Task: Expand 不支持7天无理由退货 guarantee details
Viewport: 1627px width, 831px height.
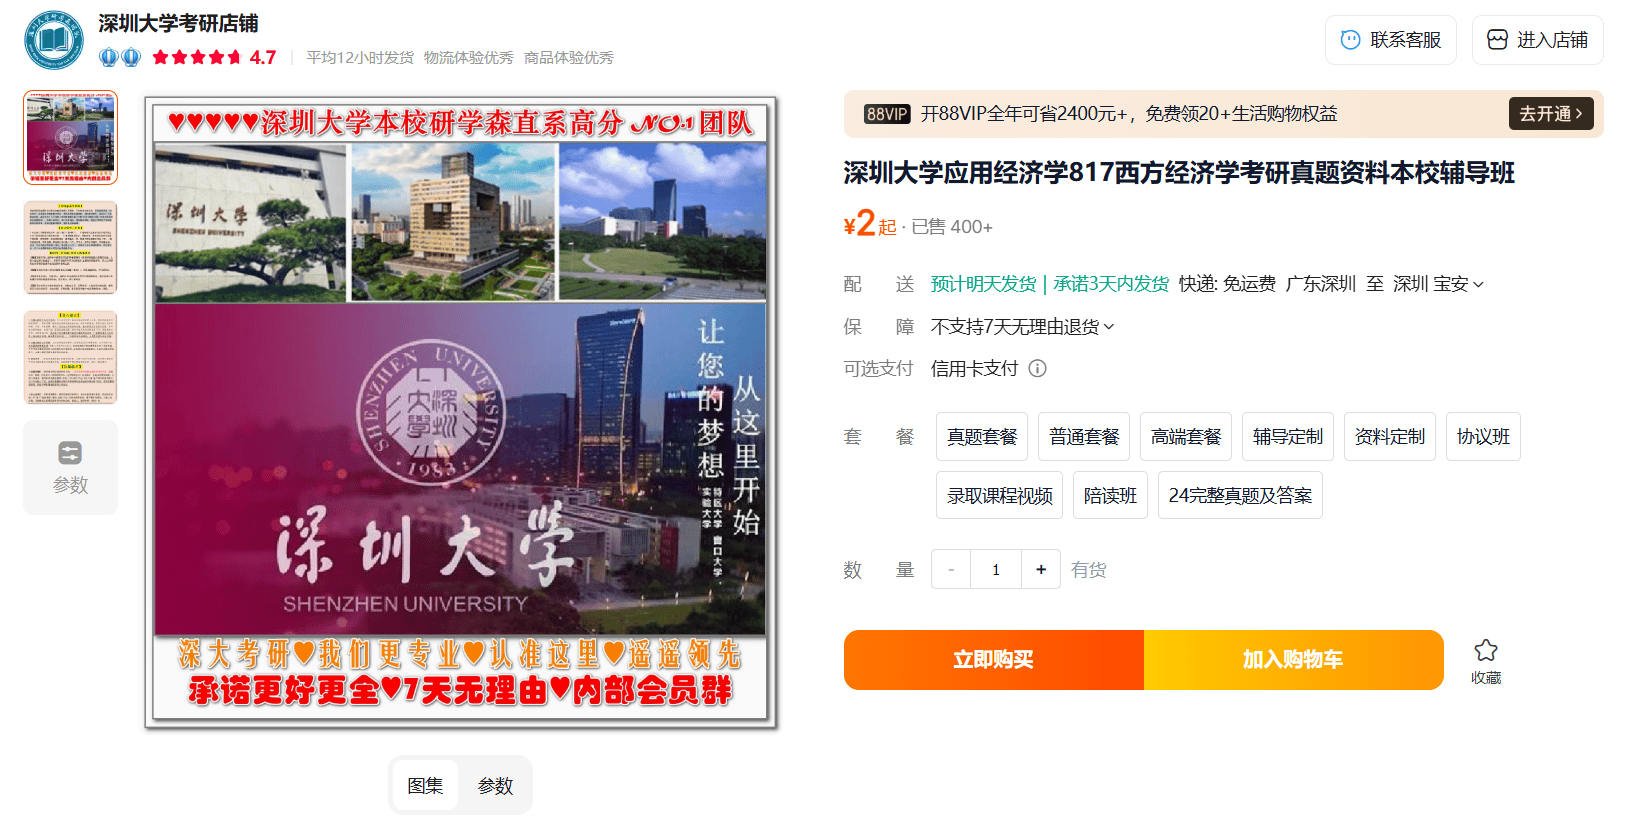Action: [x=1022, y=327]
